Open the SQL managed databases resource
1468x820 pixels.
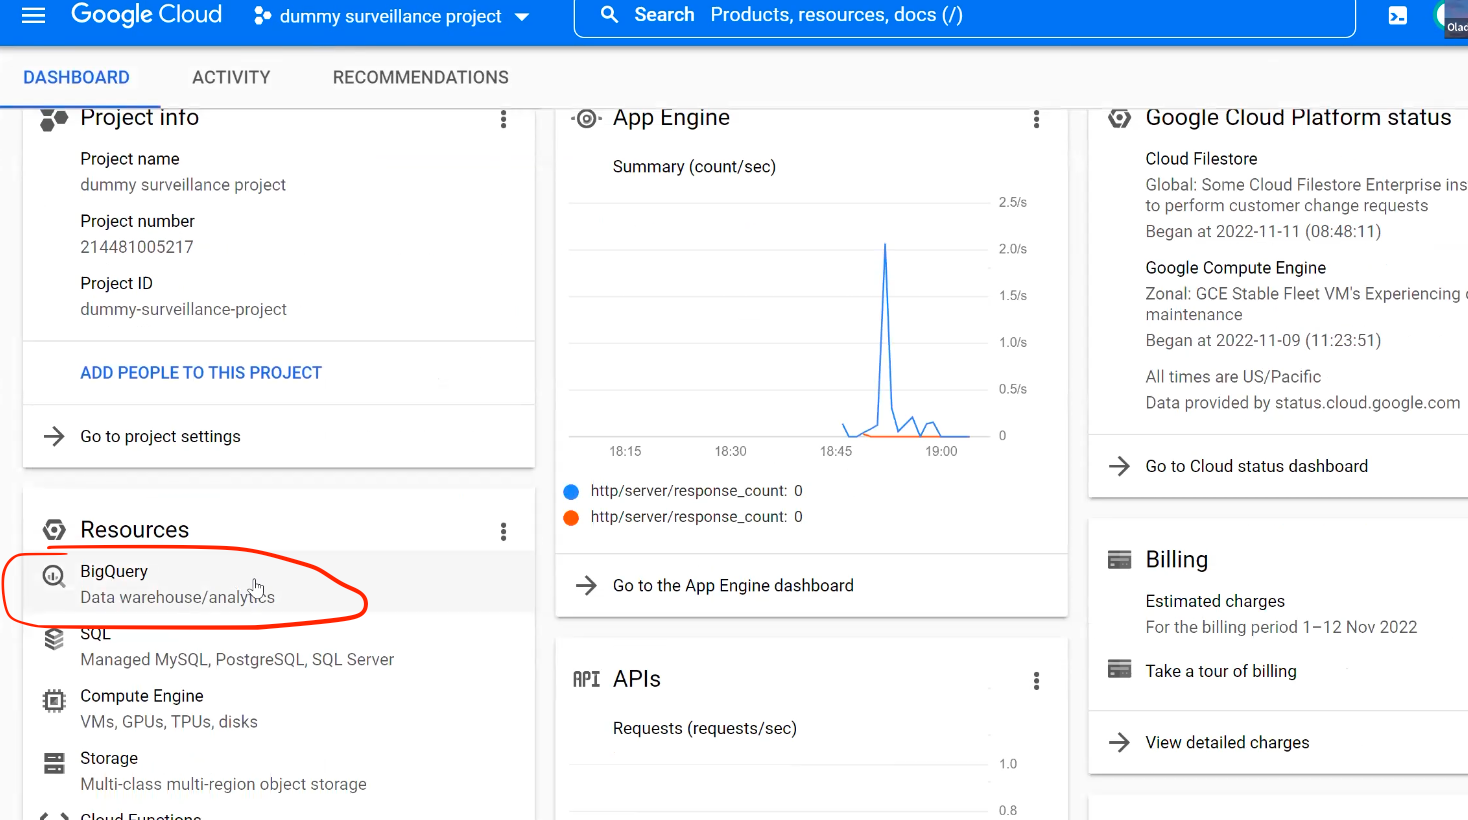278,646
